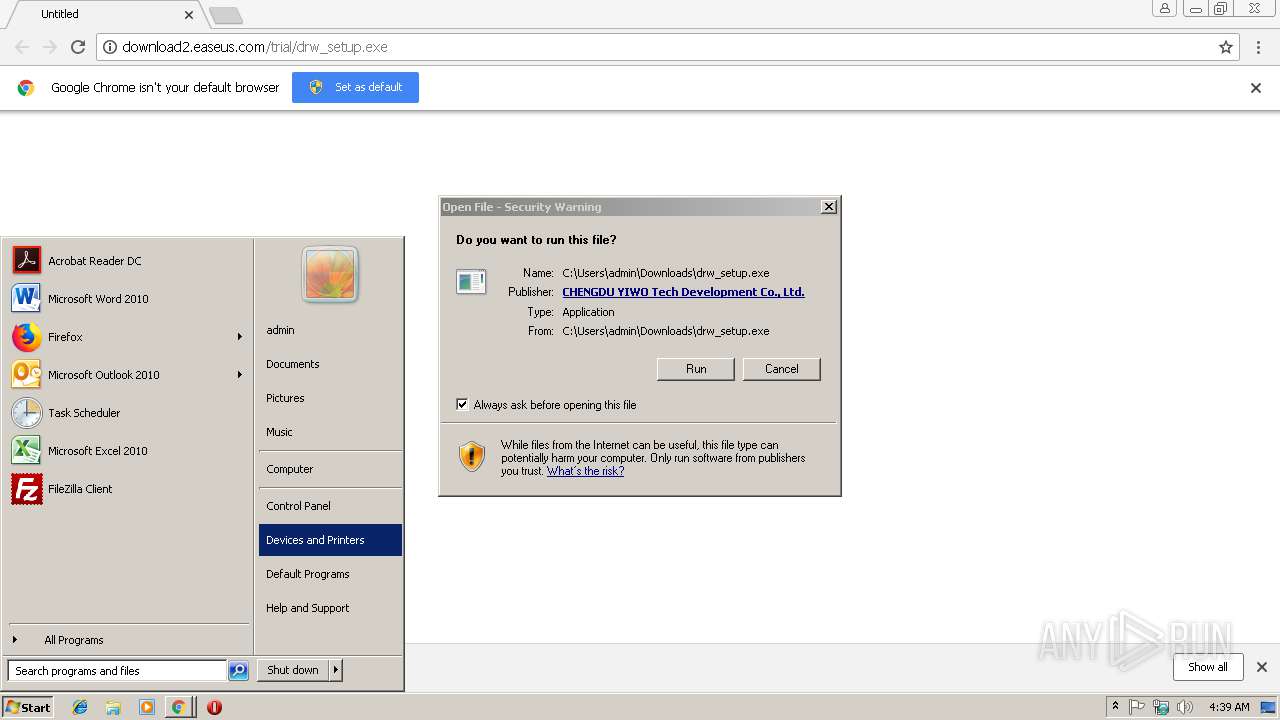
Task: Open Control Panel
Action: point(330,506)
